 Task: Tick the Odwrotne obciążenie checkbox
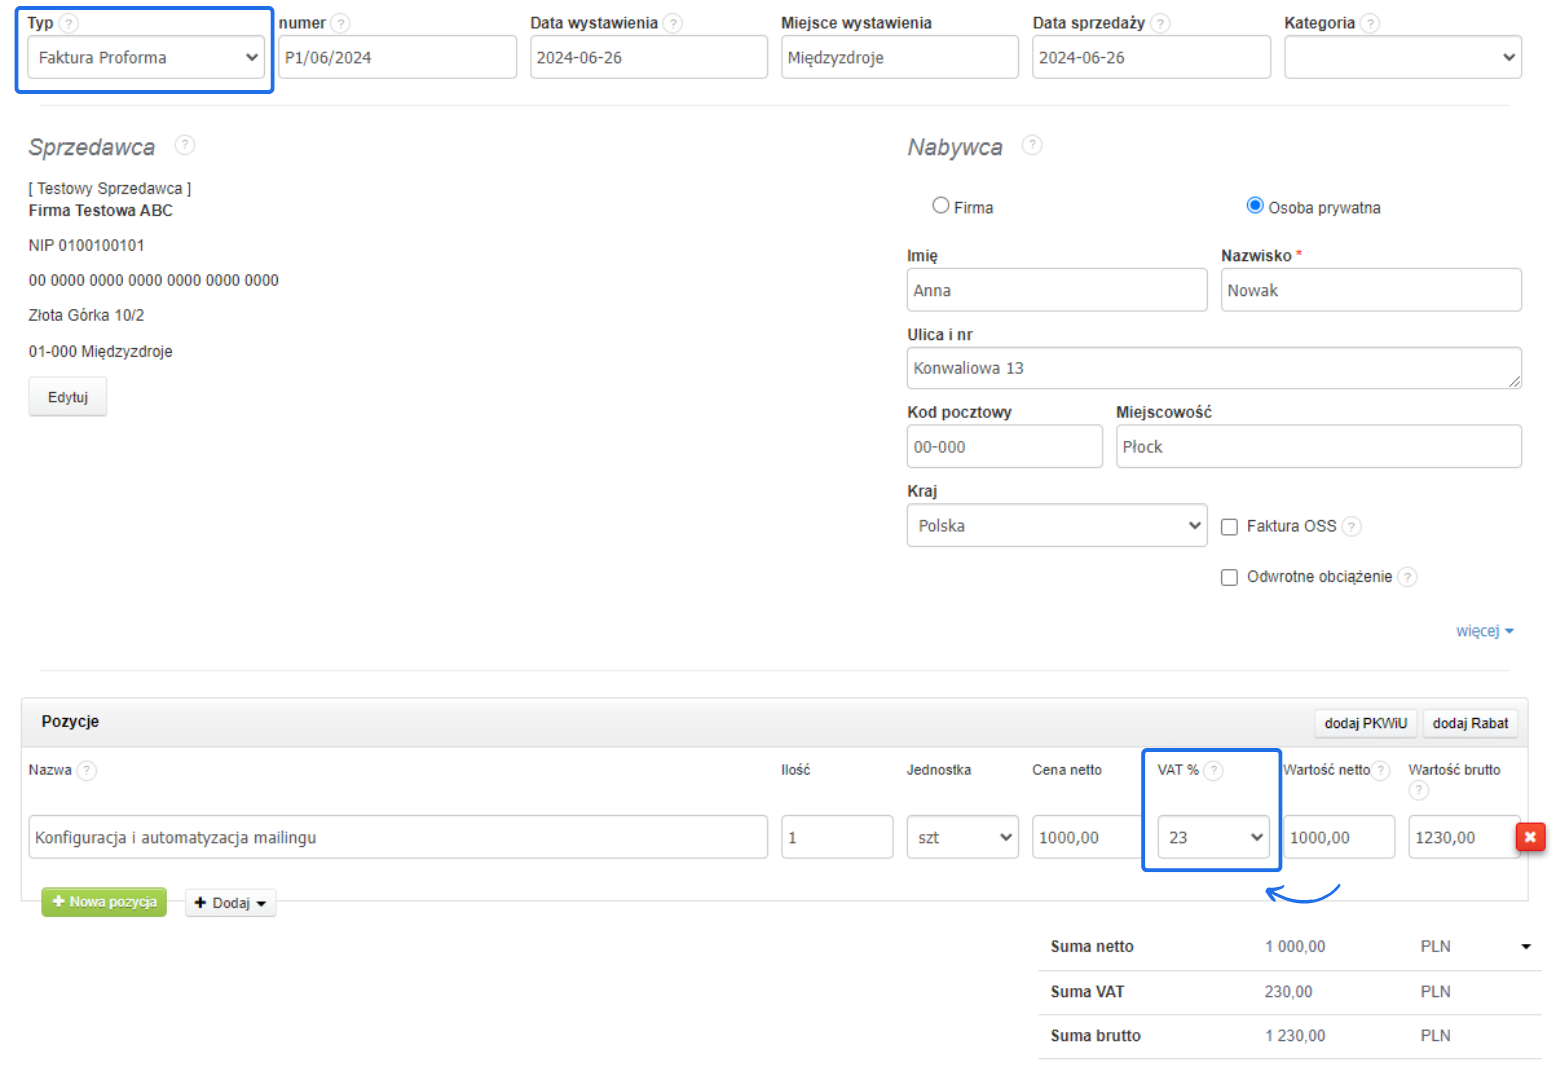[x=1230, y=578]
